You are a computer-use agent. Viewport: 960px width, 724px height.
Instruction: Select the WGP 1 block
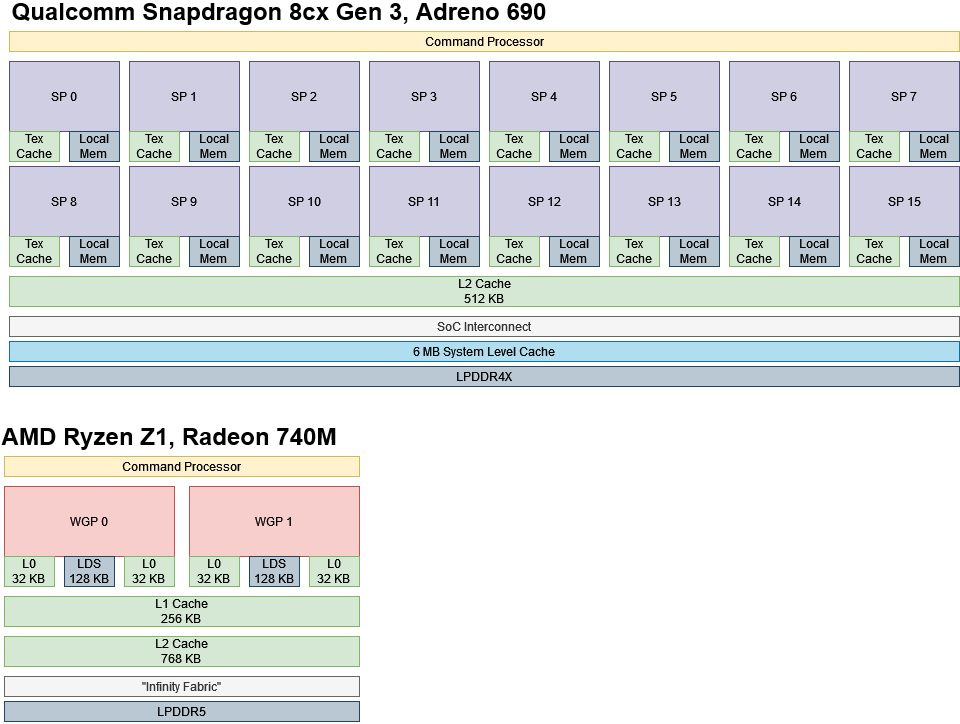(x=274, y=521)
